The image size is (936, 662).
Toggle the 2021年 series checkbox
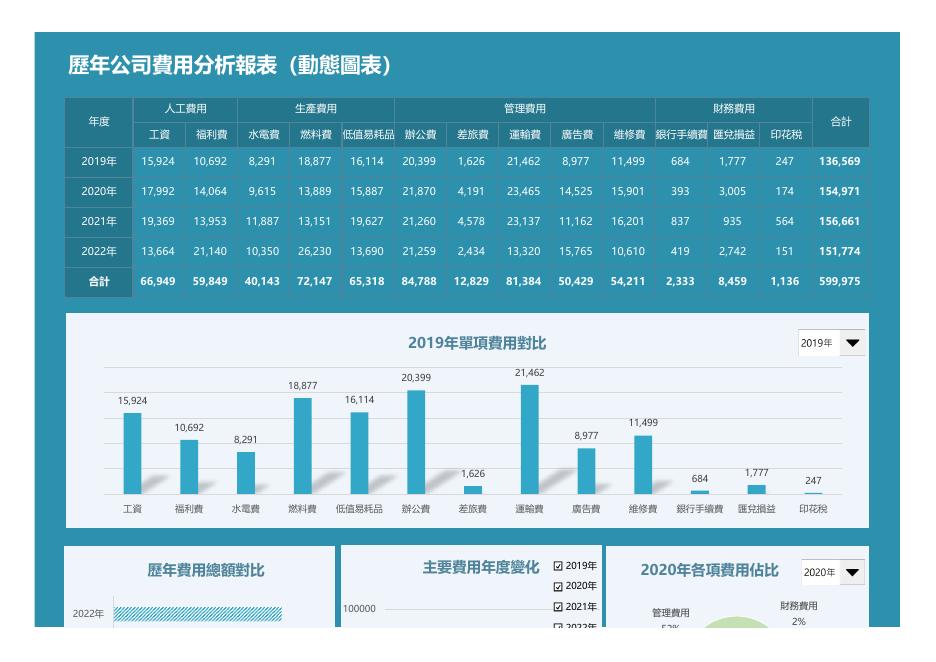(558, 606)
